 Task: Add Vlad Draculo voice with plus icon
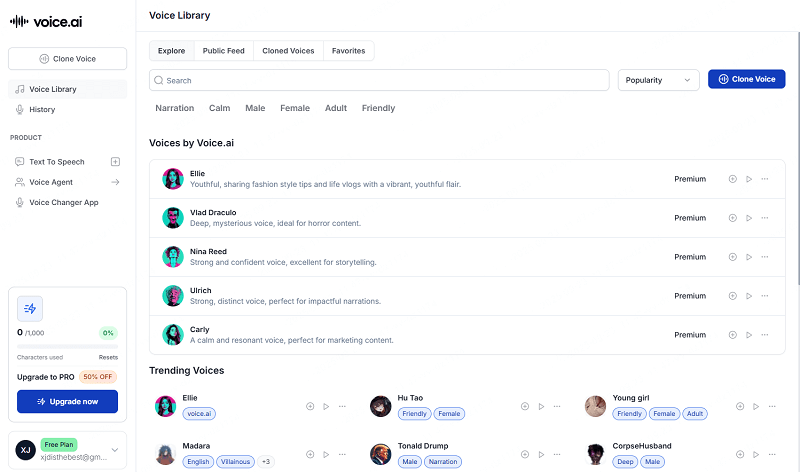[733, 218]
